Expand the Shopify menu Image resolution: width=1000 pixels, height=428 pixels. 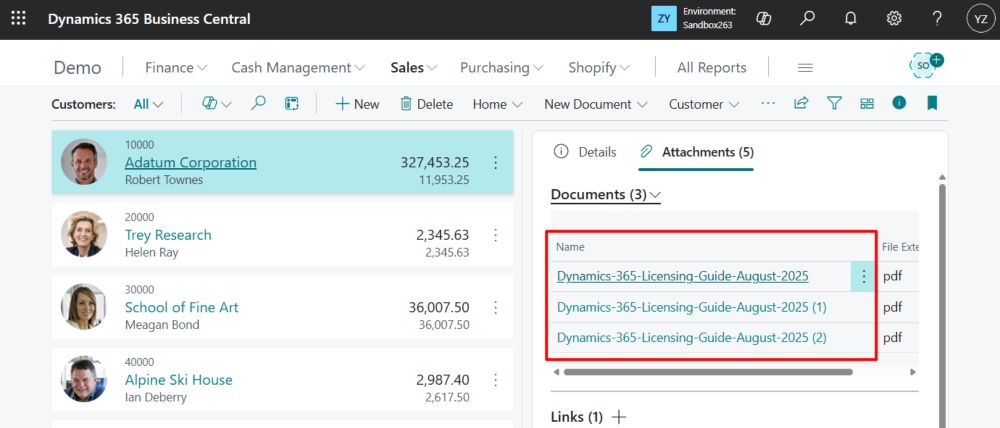pos(599,68)
